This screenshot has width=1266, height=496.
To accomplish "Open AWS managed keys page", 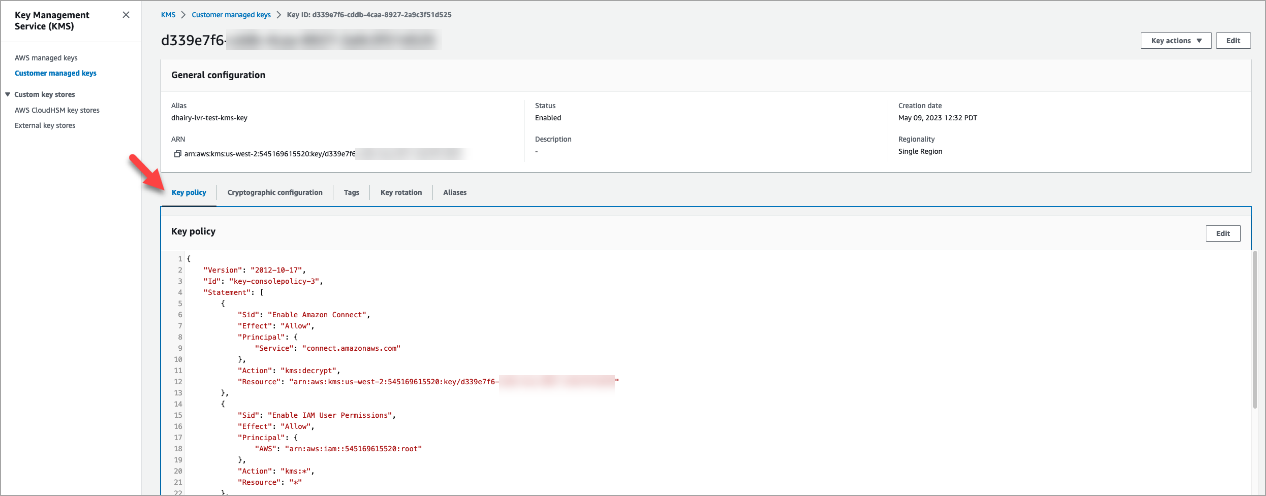I will tap(46, 58).
